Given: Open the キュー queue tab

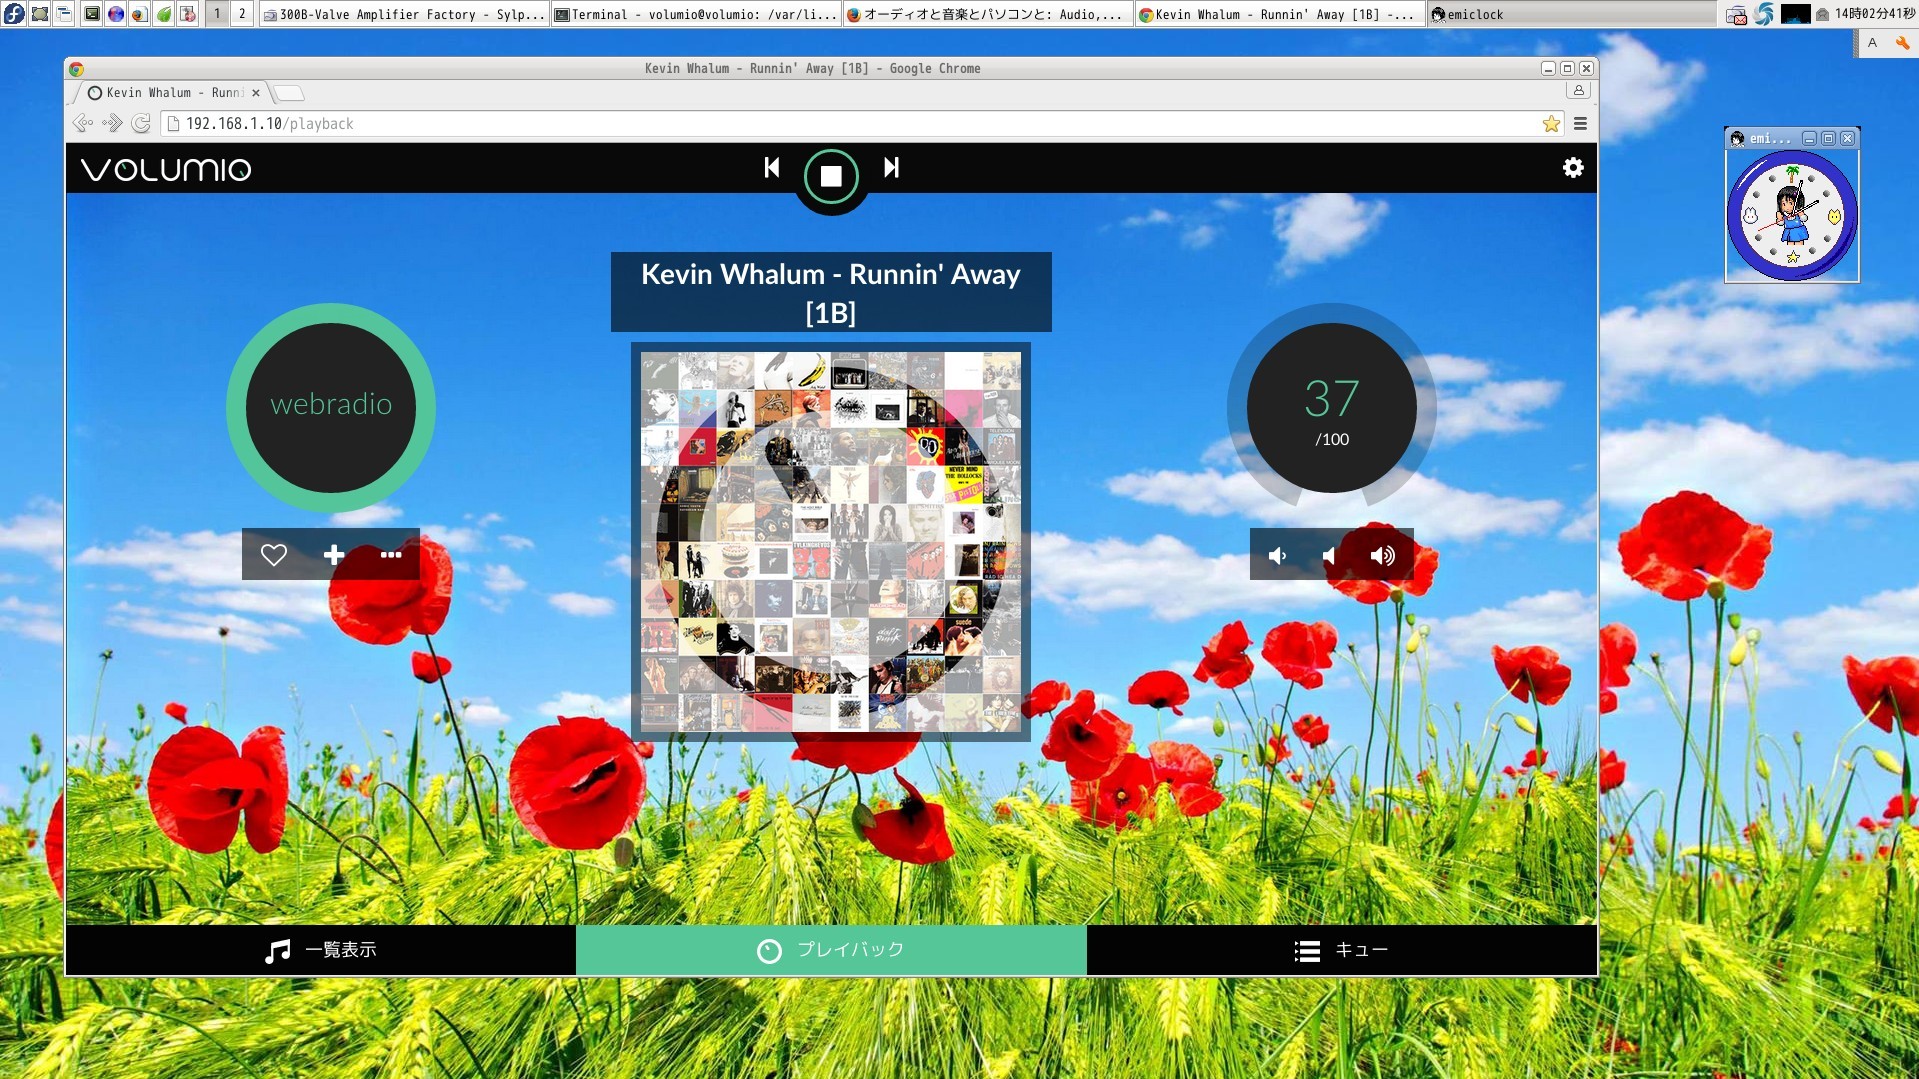Looking at the screenshot, I should [x=1341, y=950].
